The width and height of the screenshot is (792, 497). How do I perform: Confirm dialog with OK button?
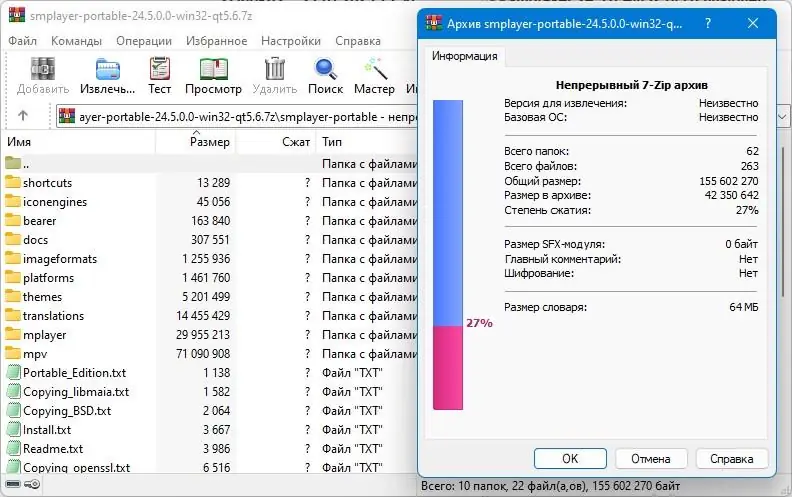click(570, 459)
